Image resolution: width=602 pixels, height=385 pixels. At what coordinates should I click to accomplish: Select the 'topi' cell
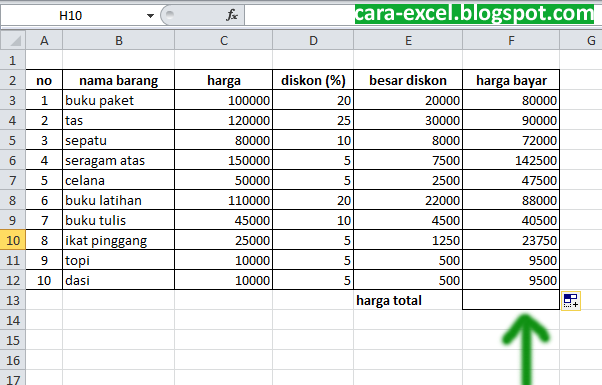click(x=119, y=260)
